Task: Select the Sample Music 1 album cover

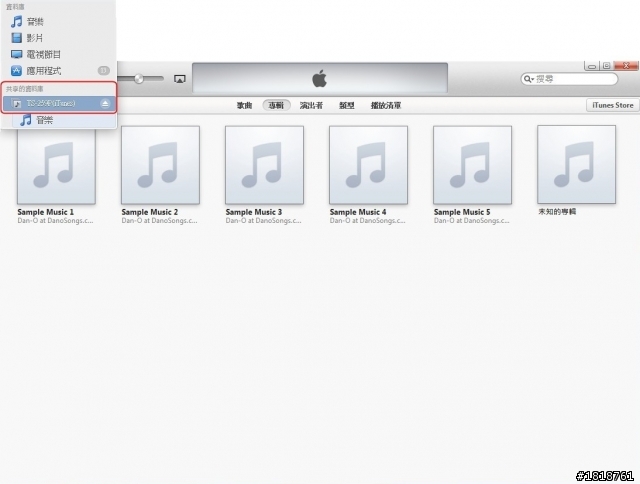Action: (56, 165)
